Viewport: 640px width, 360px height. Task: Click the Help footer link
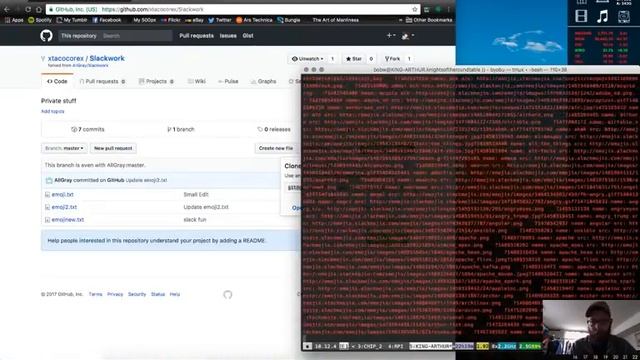(175, 294)
